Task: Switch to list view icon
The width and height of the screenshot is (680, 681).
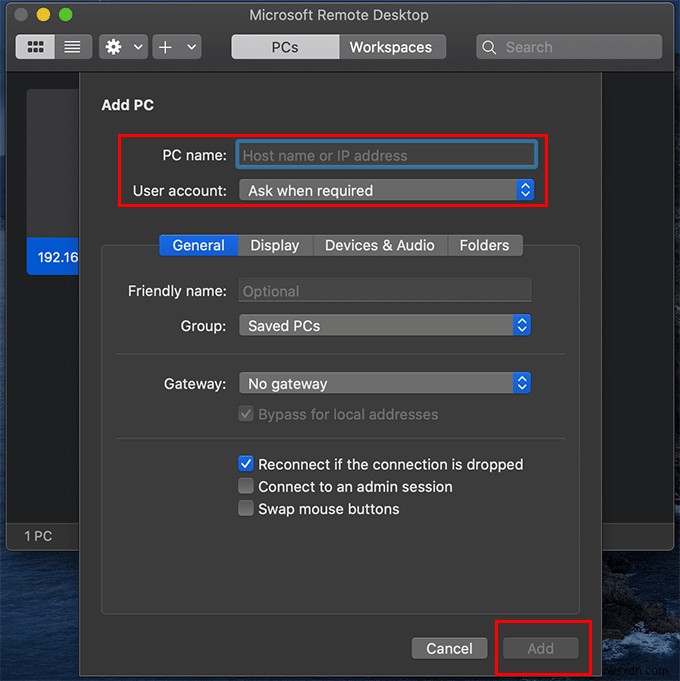Action: (73, 47)
